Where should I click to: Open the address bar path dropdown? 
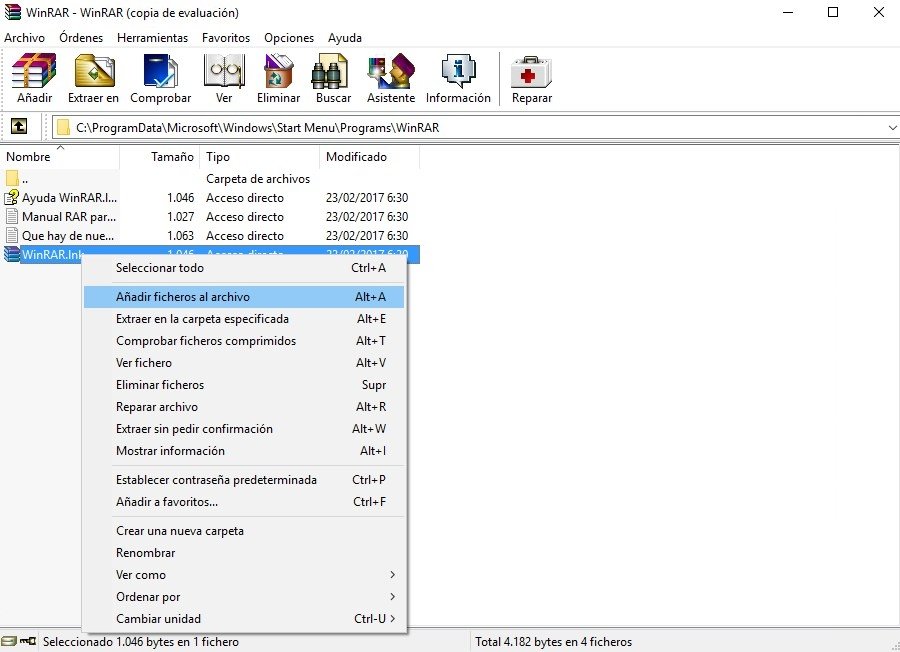[893, 127]
